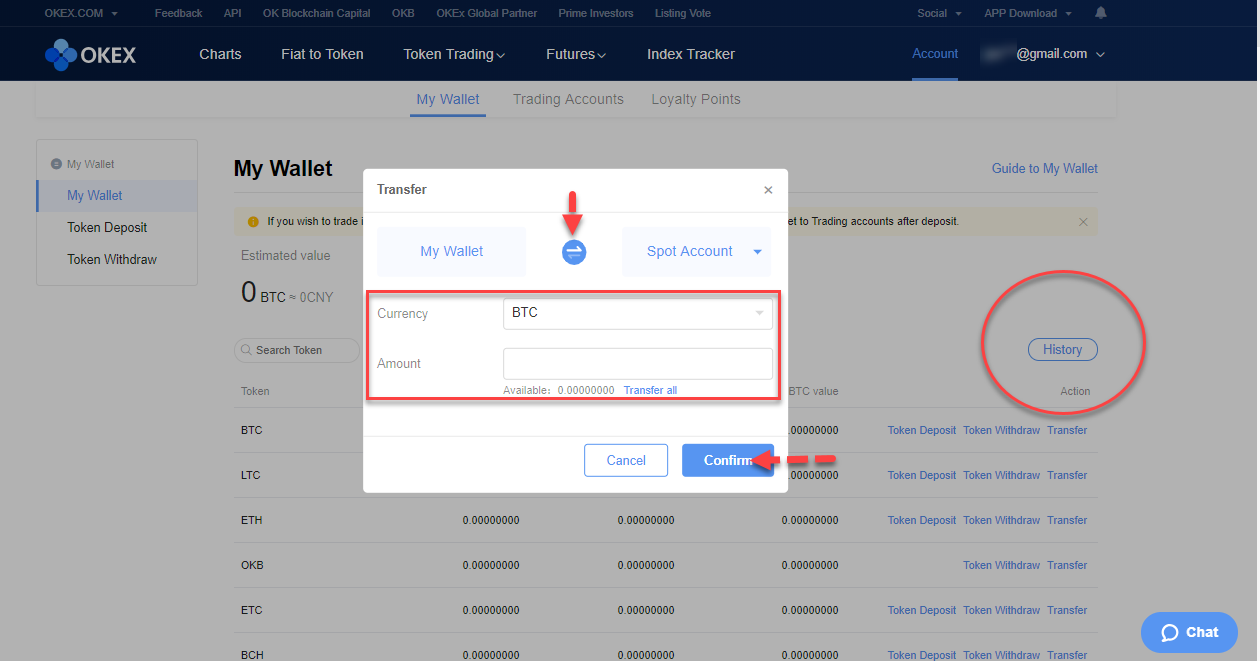Click the History button
The image size is (1260, 661).
click(1062, 350)
